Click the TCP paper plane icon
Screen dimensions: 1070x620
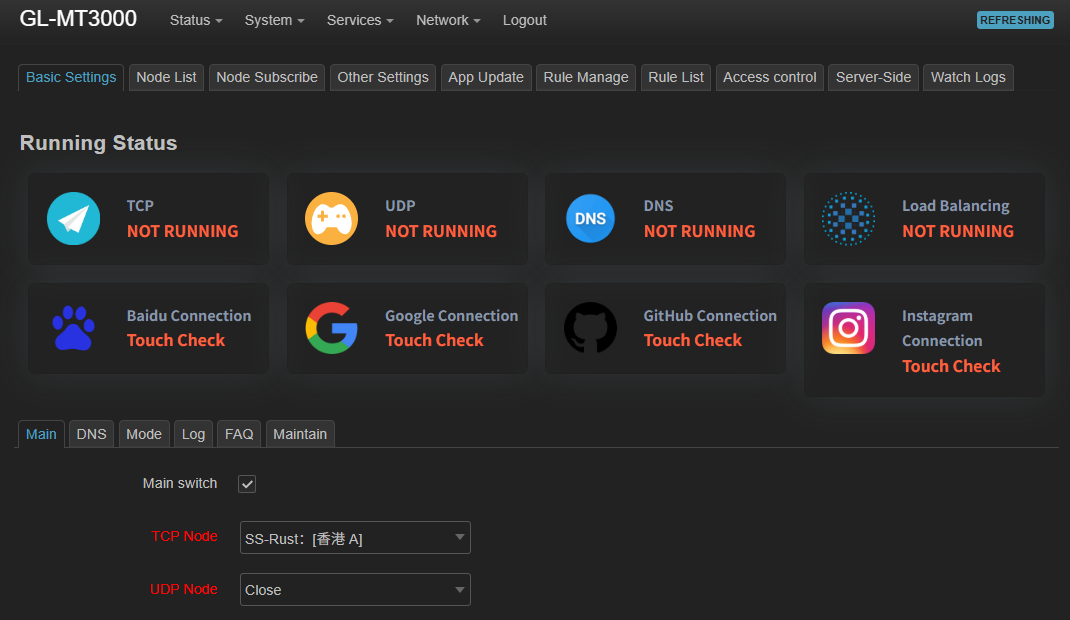tap(74, 219)
